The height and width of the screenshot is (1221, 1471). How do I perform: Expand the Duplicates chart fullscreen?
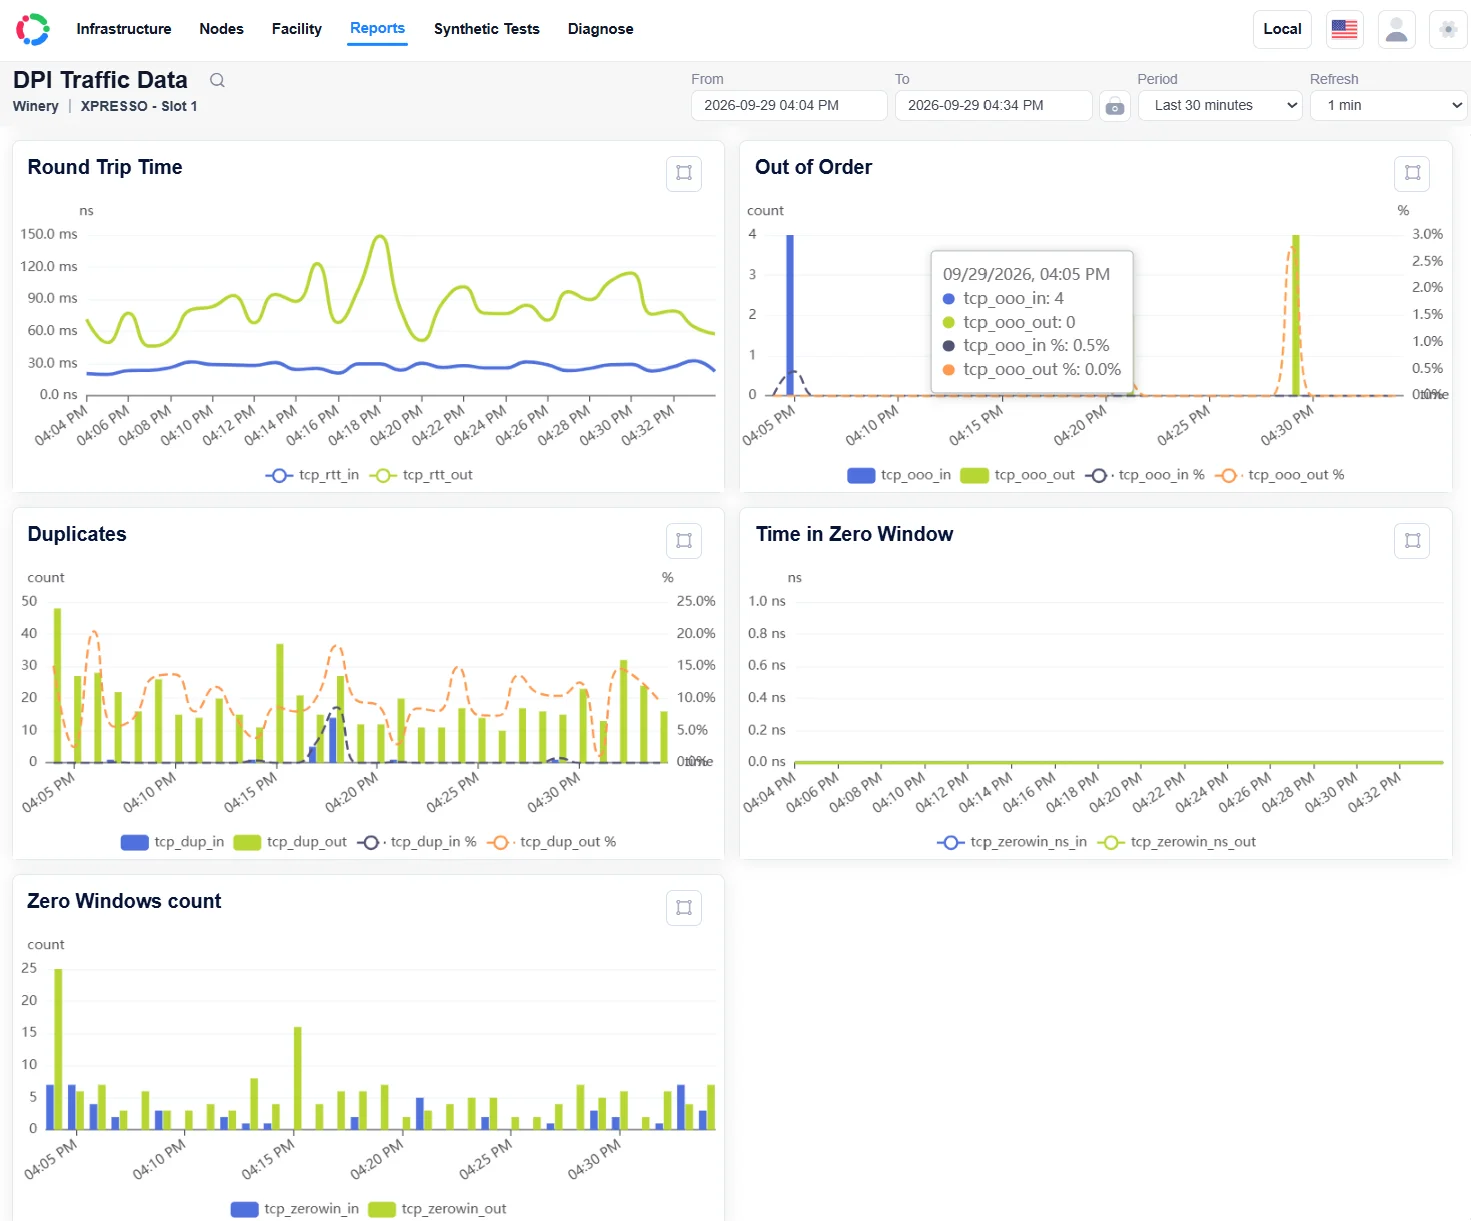point(684,540)
